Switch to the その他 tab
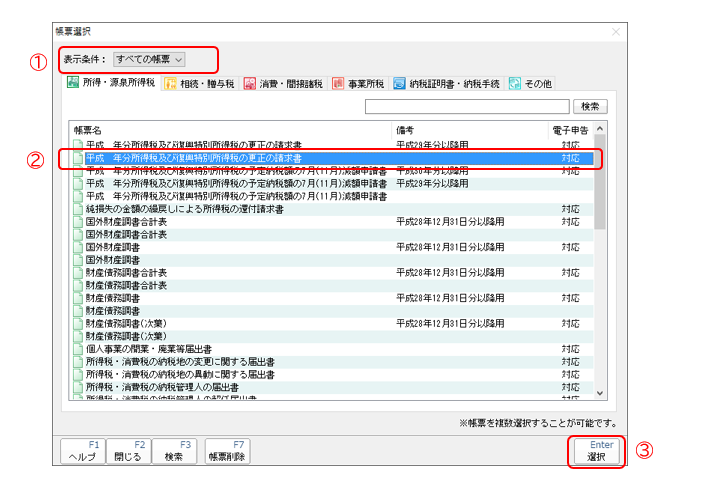The image size is (710, 493). [530, 83]
